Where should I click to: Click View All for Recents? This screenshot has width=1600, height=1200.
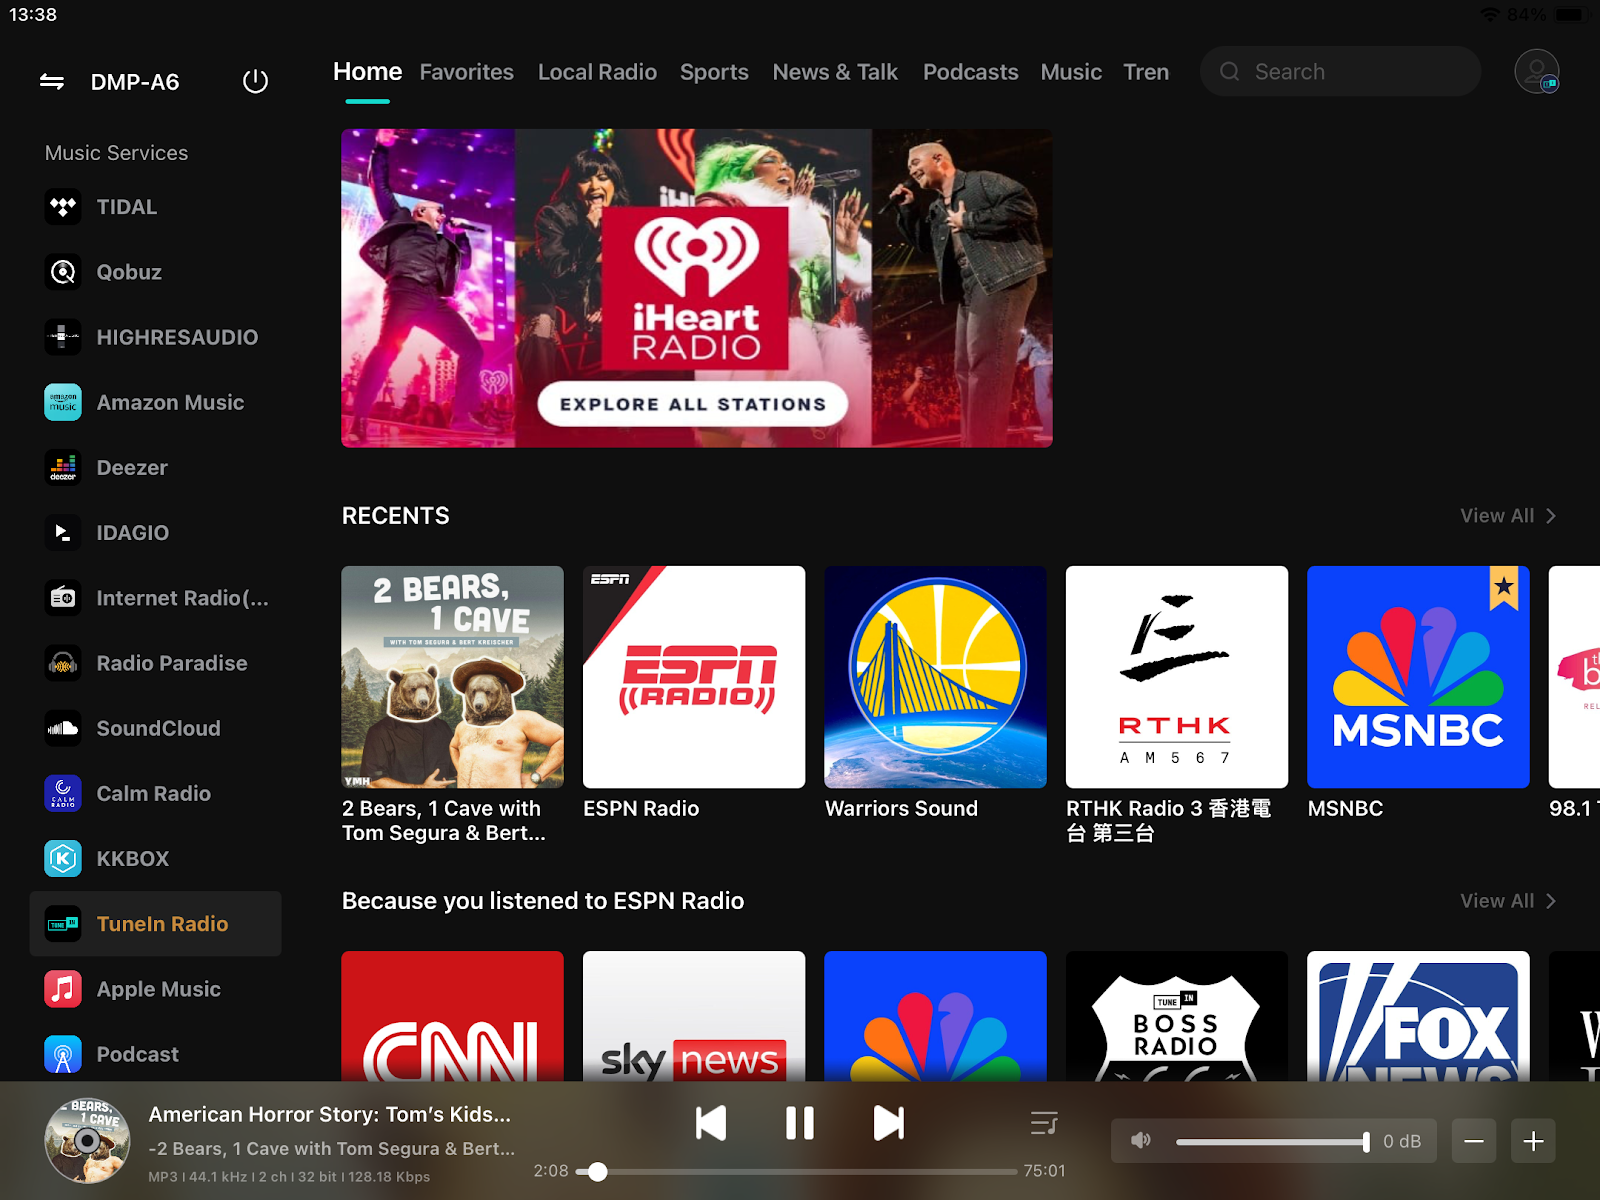1497,516
